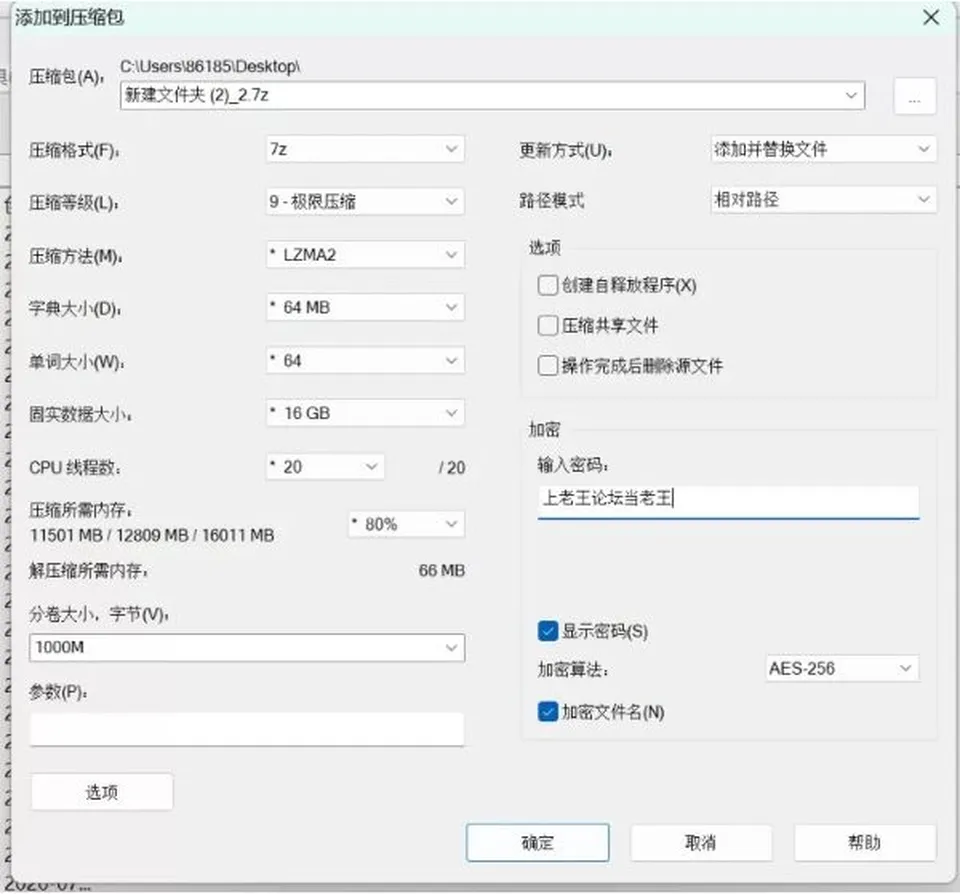The height and width of the screenshot is (894, 960).
Task: Confirm with the 确定 button
Action: (x=538, y=843)
